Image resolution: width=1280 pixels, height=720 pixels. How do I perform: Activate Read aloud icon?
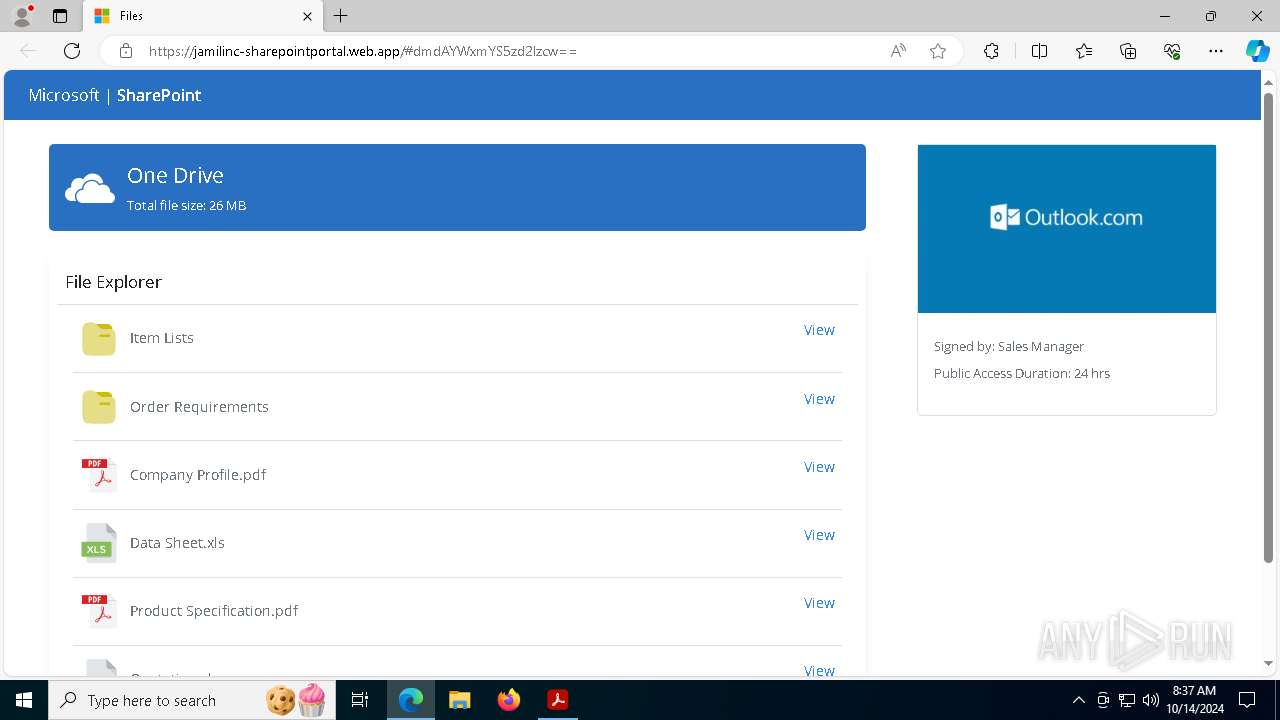coord(898,51)
